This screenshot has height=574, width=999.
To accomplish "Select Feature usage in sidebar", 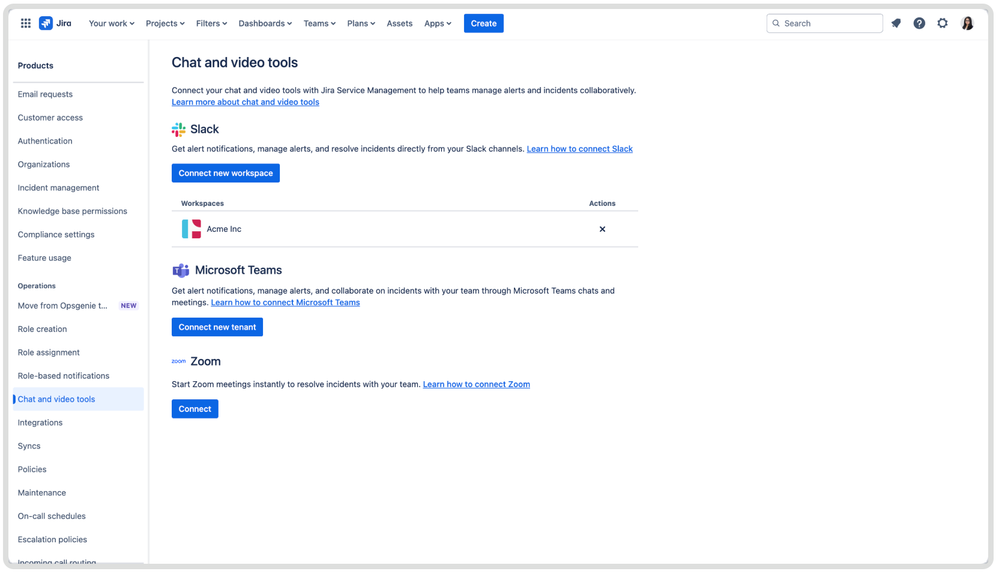I will click(x=78, y=258).
